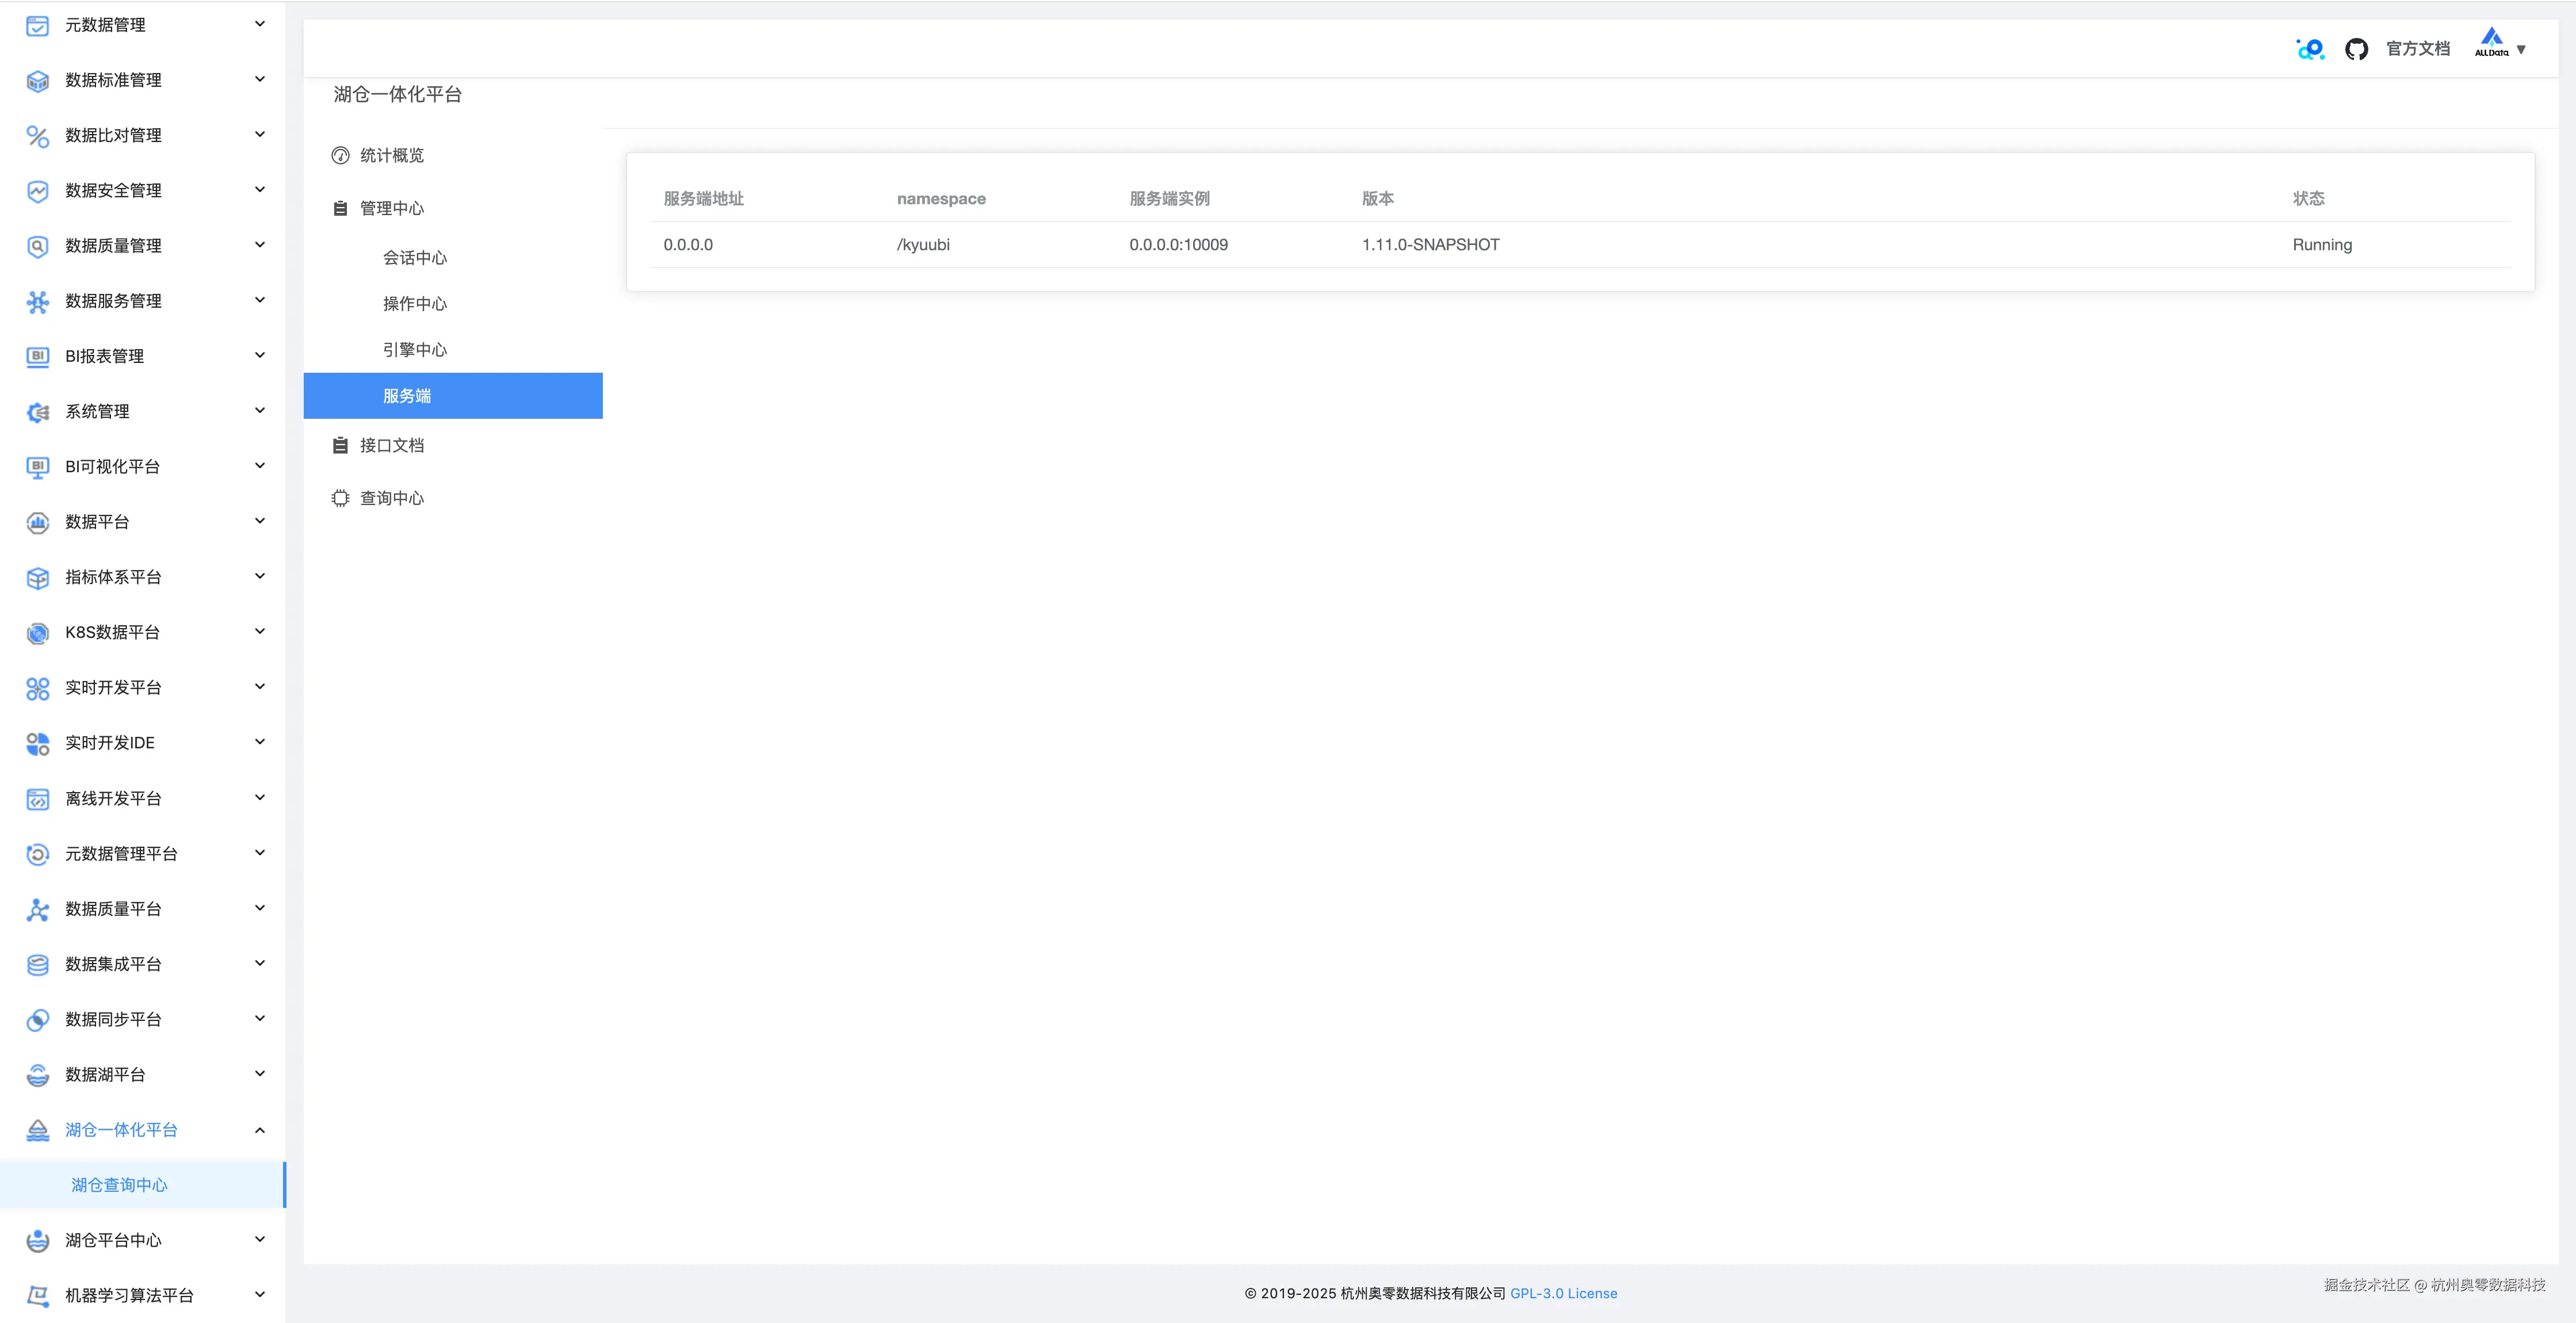Open the 官方文档 link
The height and width of the screenshot is (1323, 2576).
click(2417, 49)
